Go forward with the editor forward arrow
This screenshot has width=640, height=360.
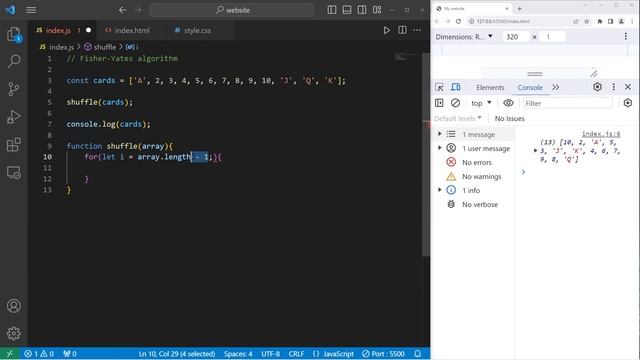coord(138,10)
